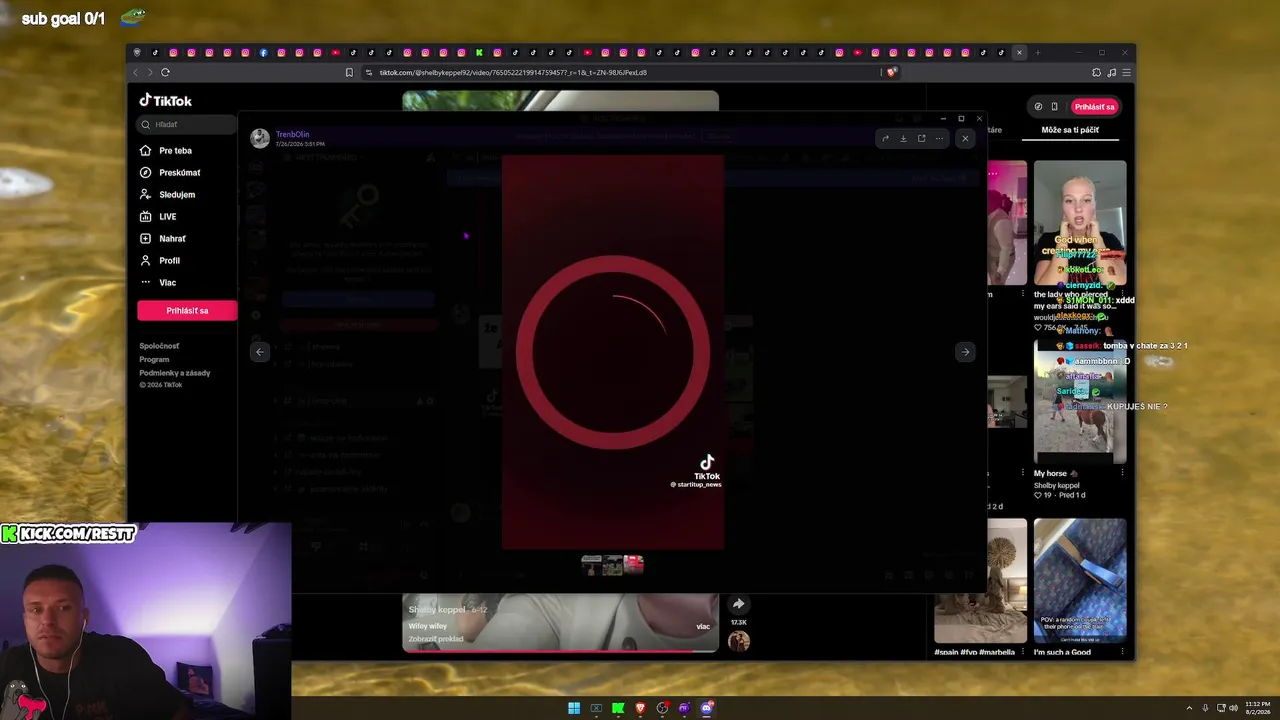The image size is (1280, 720).
Task: Open the browser media control icon
Action: click(x=1111, y=72)
